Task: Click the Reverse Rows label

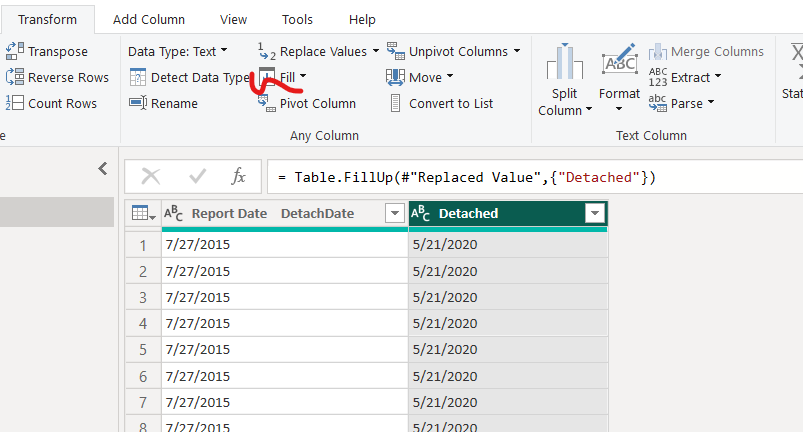Action: tap(68, 77)
